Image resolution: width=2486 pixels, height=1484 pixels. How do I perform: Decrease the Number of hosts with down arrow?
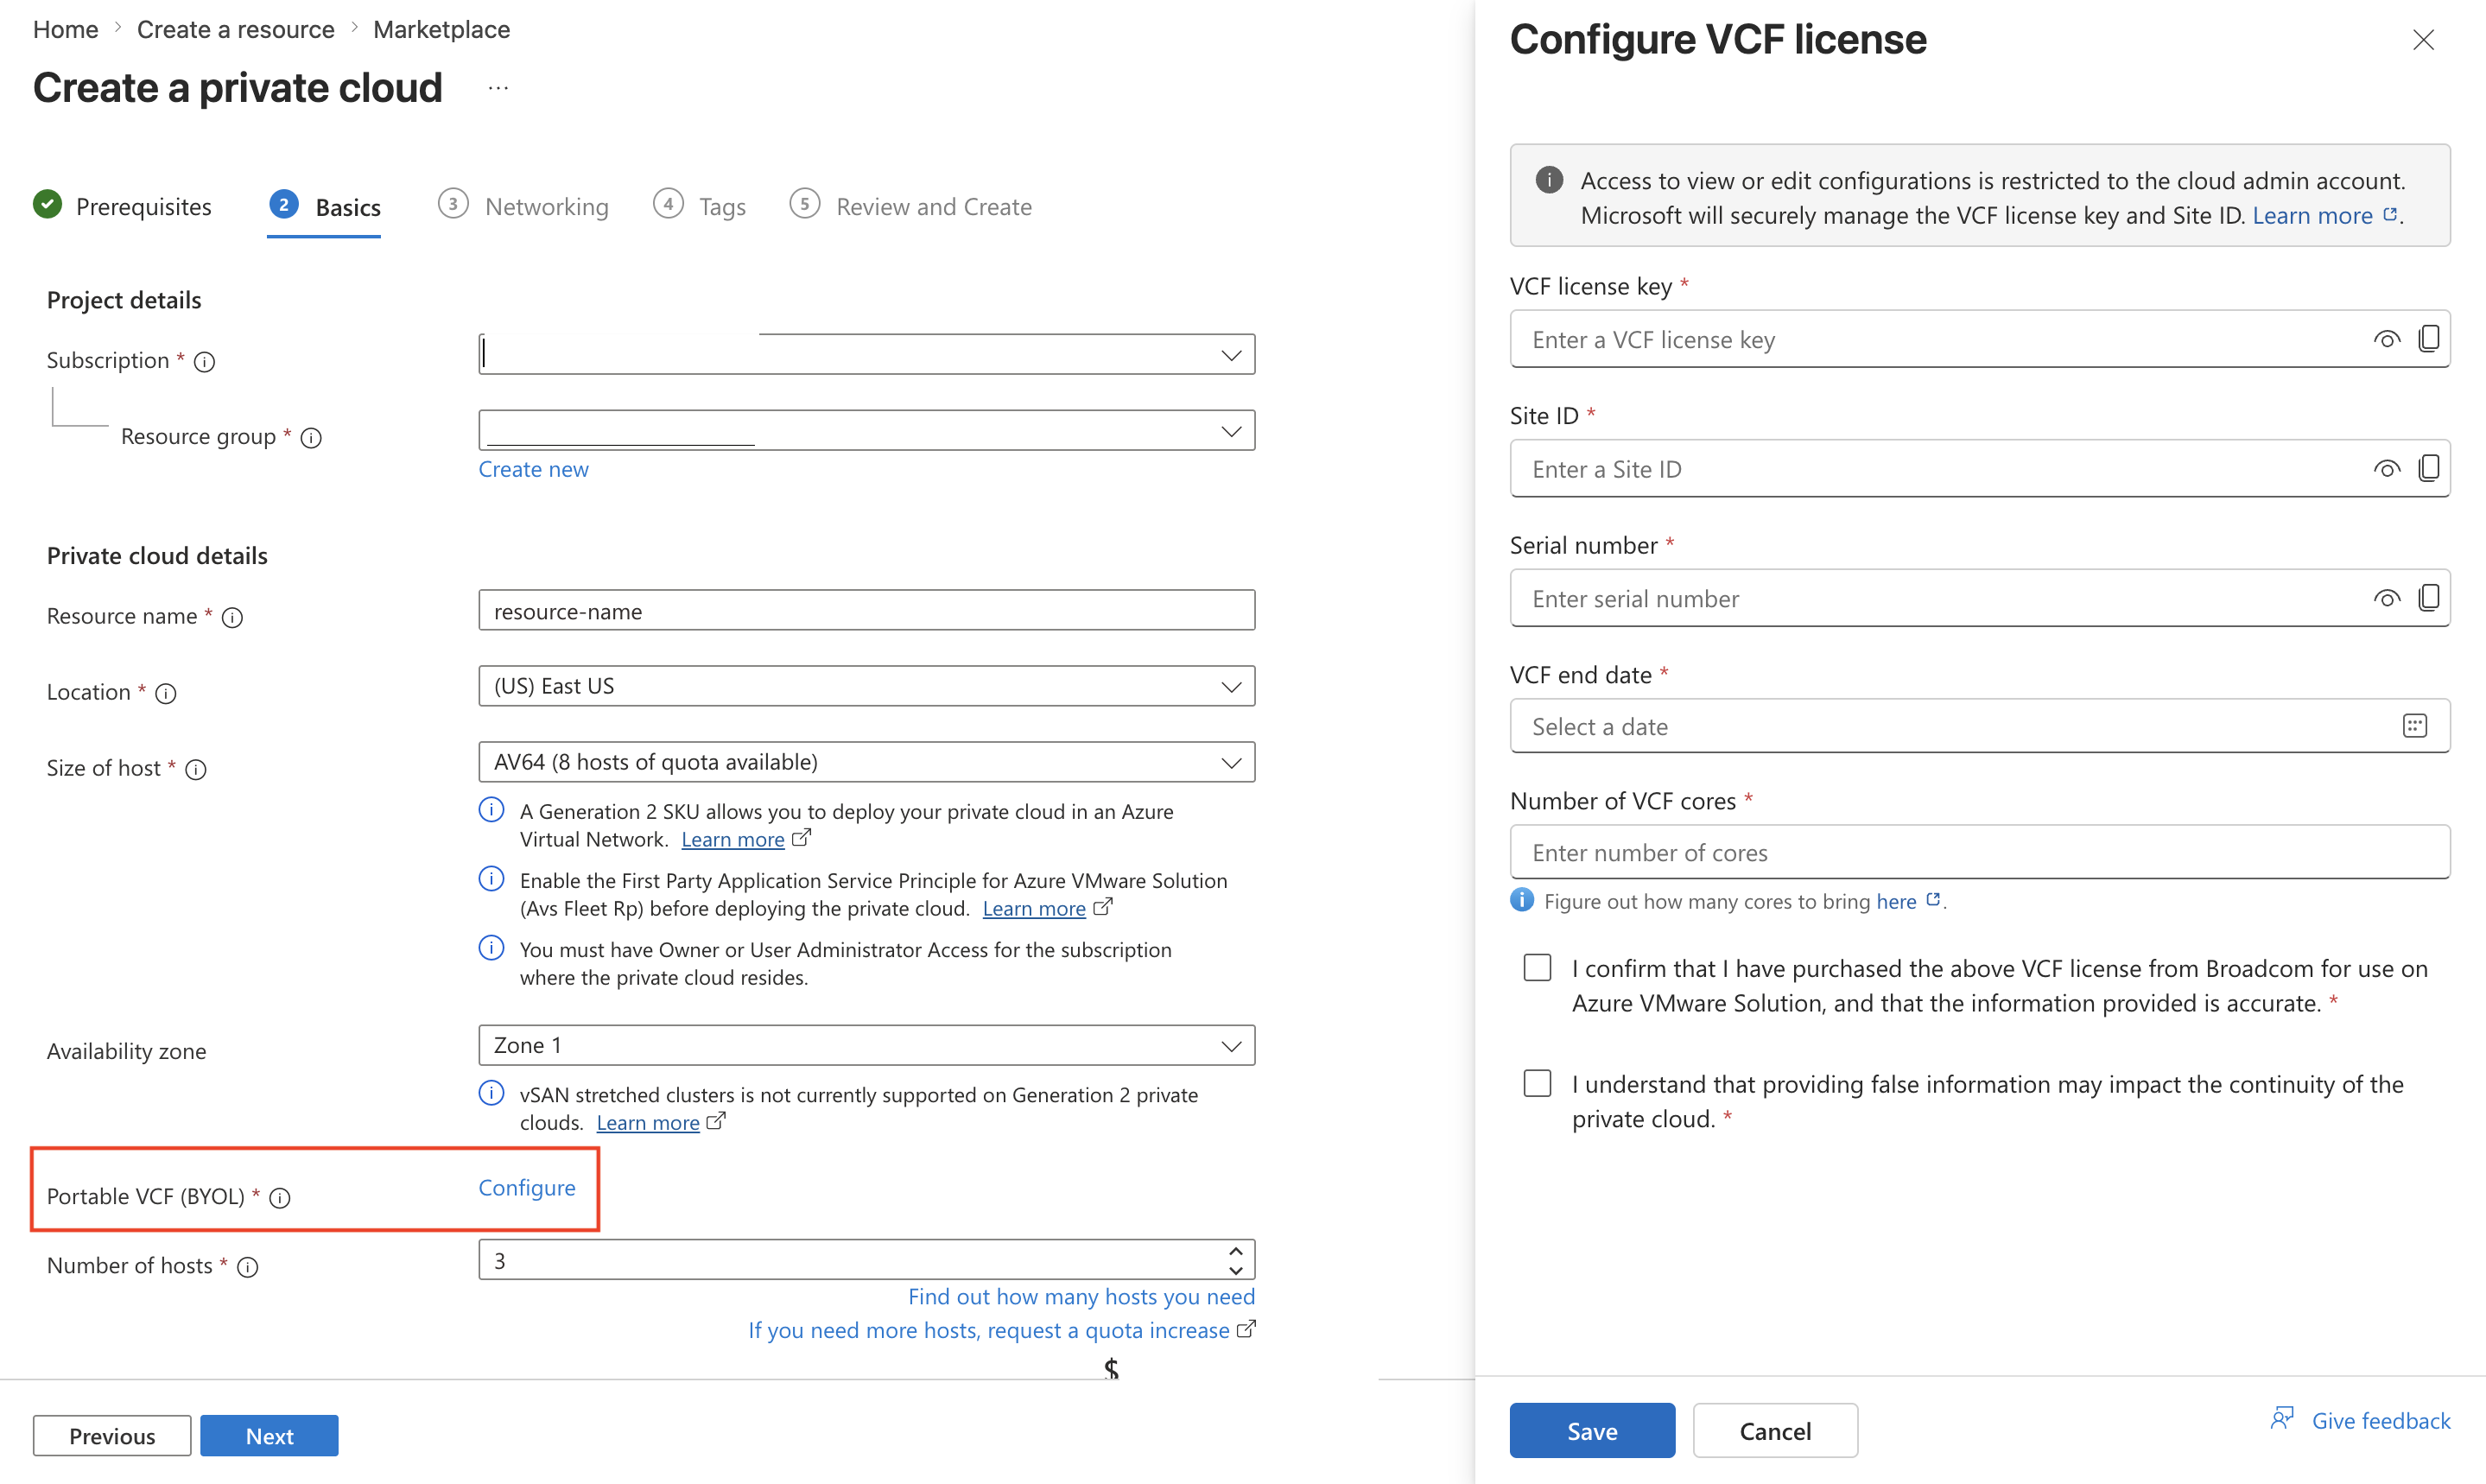point(1236,1270)
